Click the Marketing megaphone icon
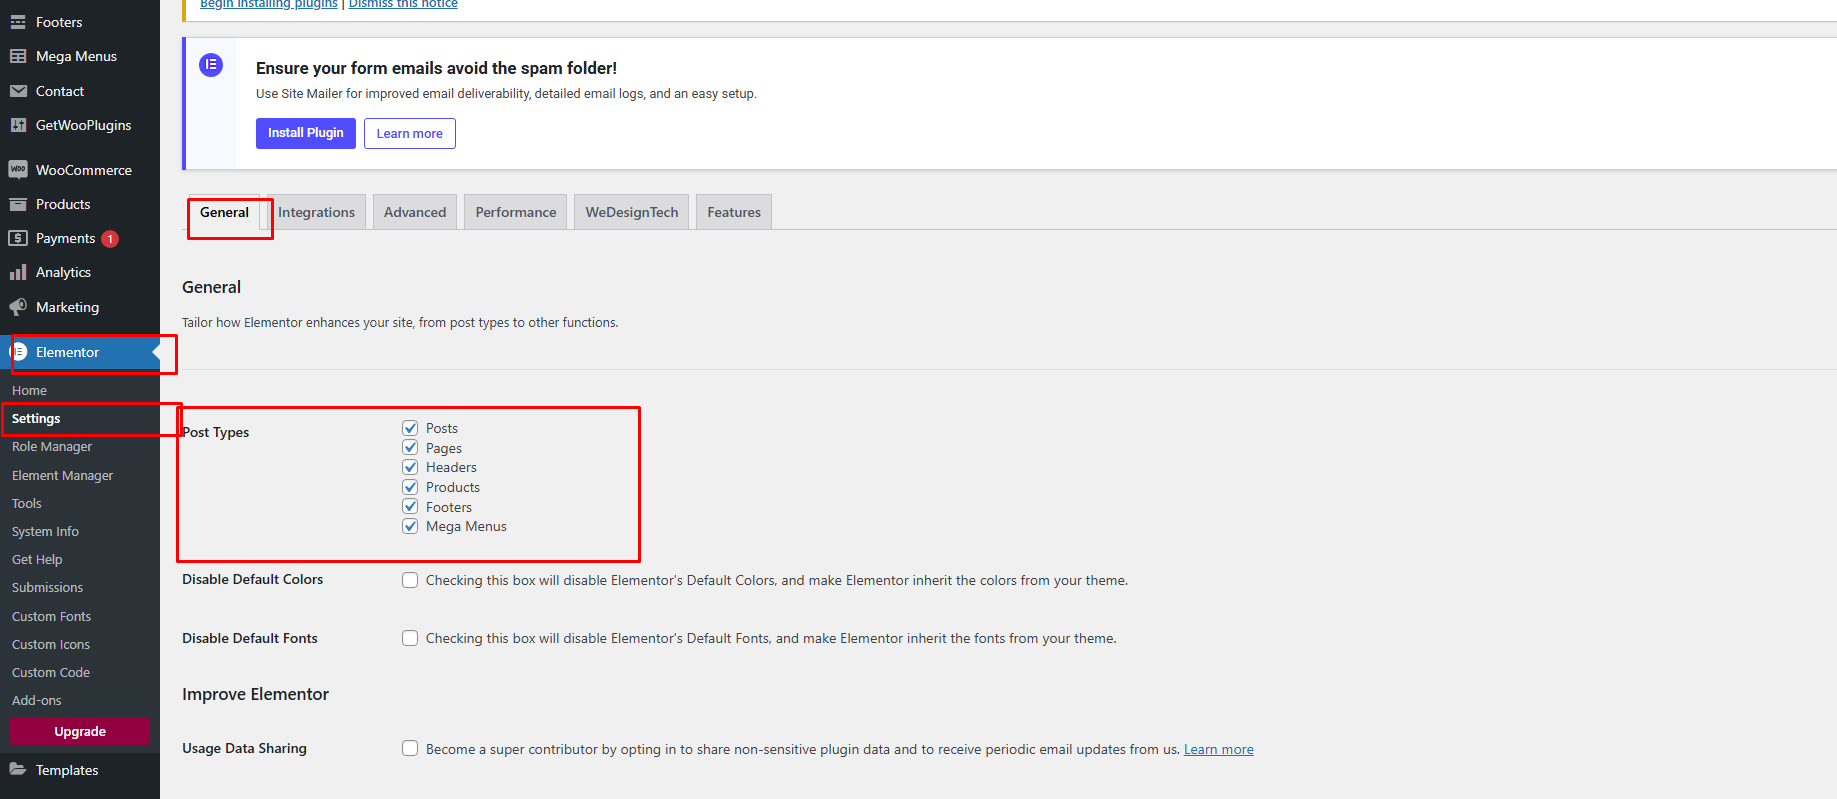 [x=18, y=307]
